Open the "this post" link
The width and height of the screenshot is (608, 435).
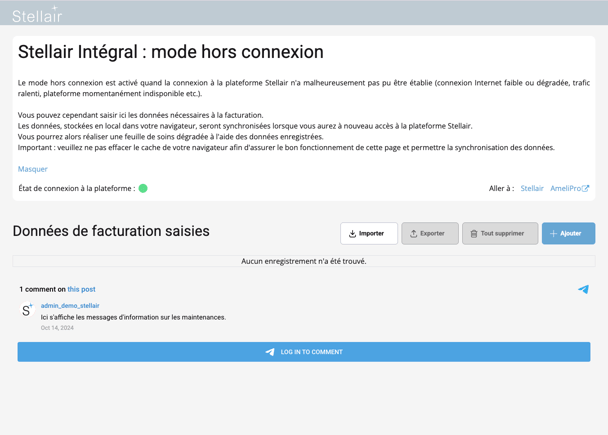click(81, 289)
